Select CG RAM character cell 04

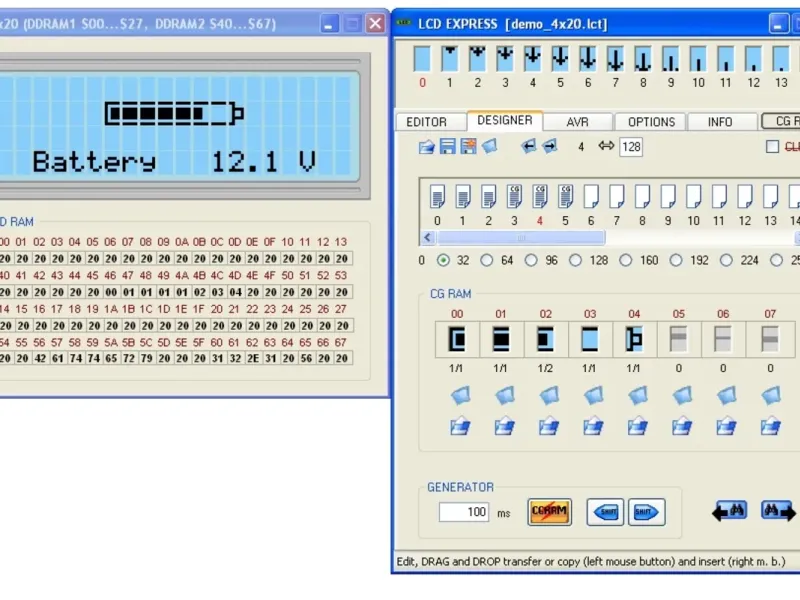(635, 339)
